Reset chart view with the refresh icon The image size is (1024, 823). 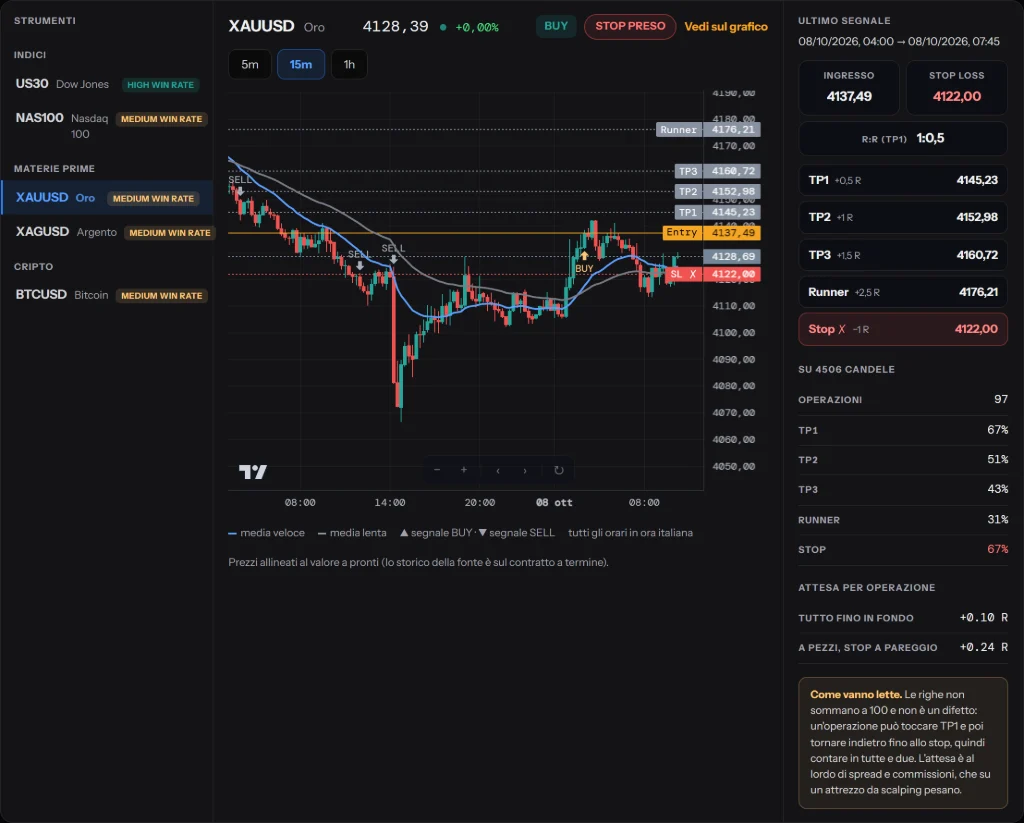[x=558, y=470]
